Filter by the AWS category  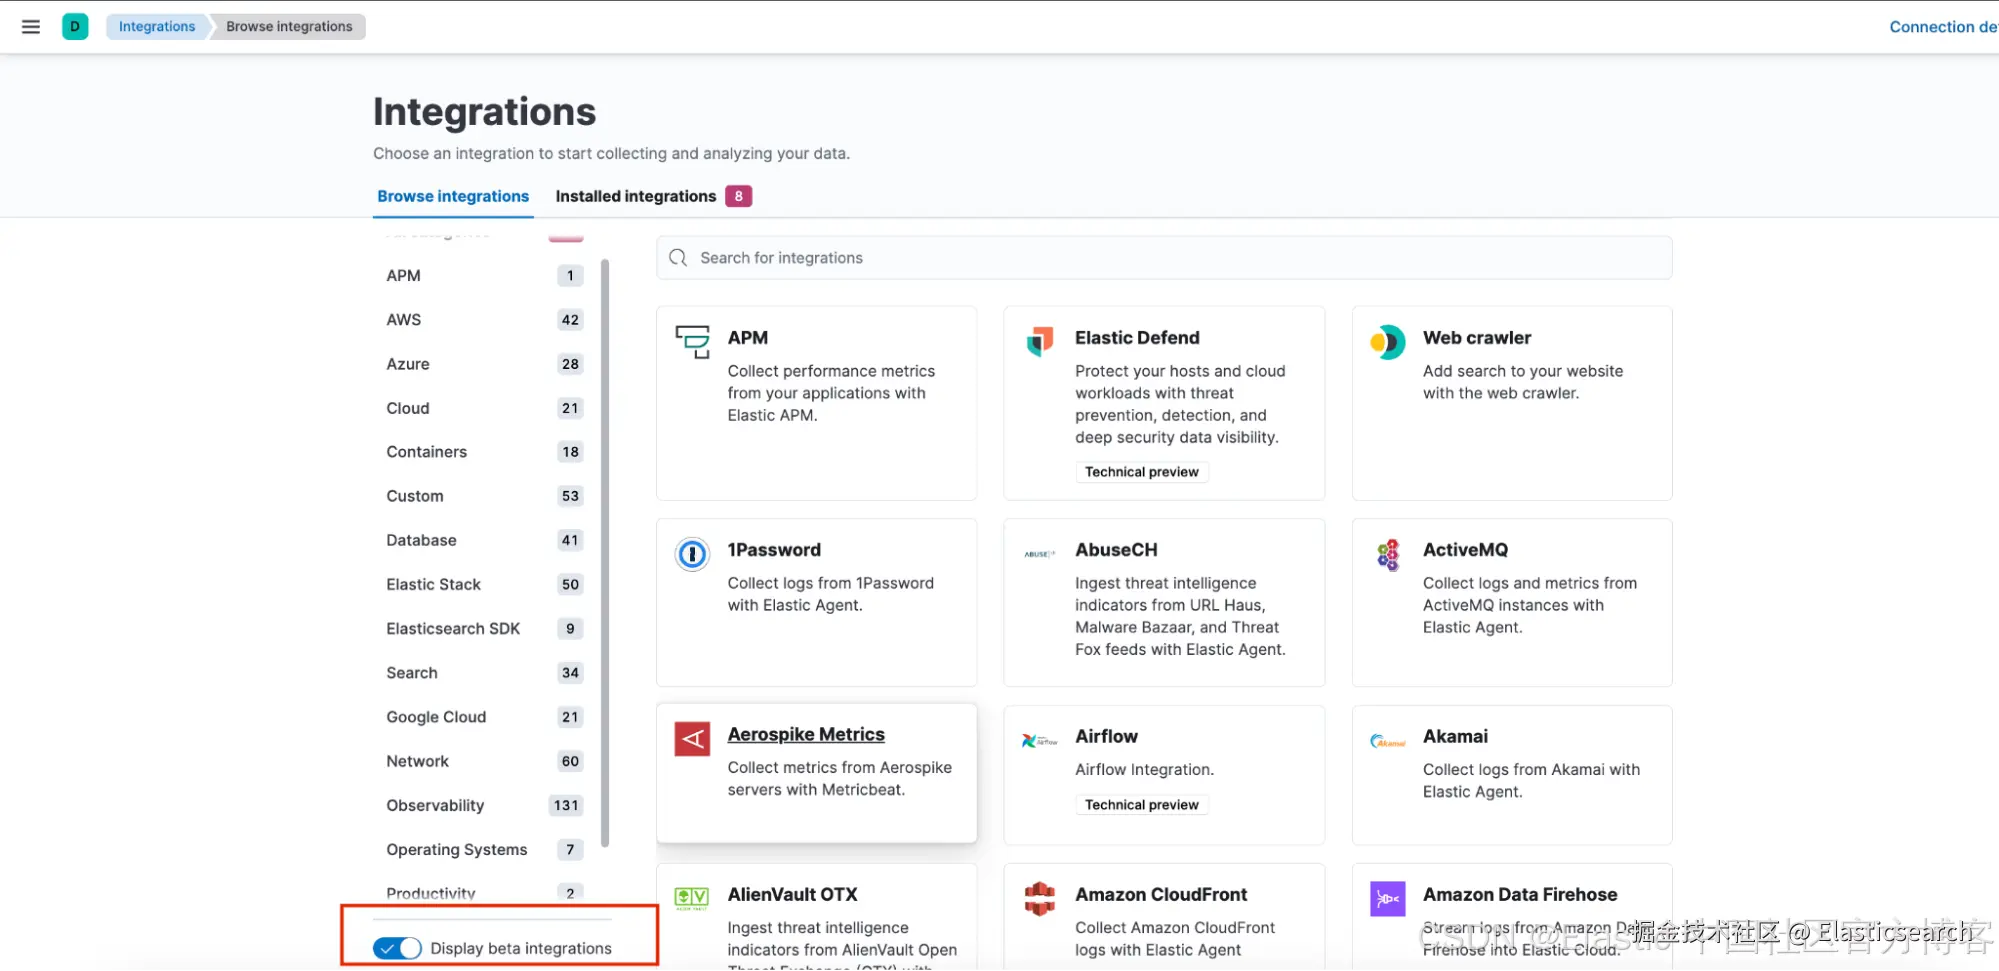click(x=404, y=320)
